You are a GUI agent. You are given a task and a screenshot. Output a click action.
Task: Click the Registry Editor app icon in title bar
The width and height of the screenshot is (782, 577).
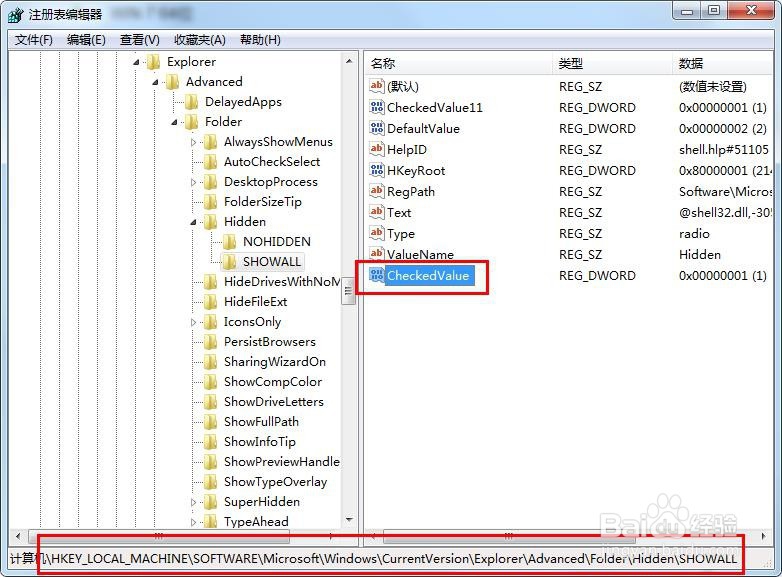pos(15,14)
